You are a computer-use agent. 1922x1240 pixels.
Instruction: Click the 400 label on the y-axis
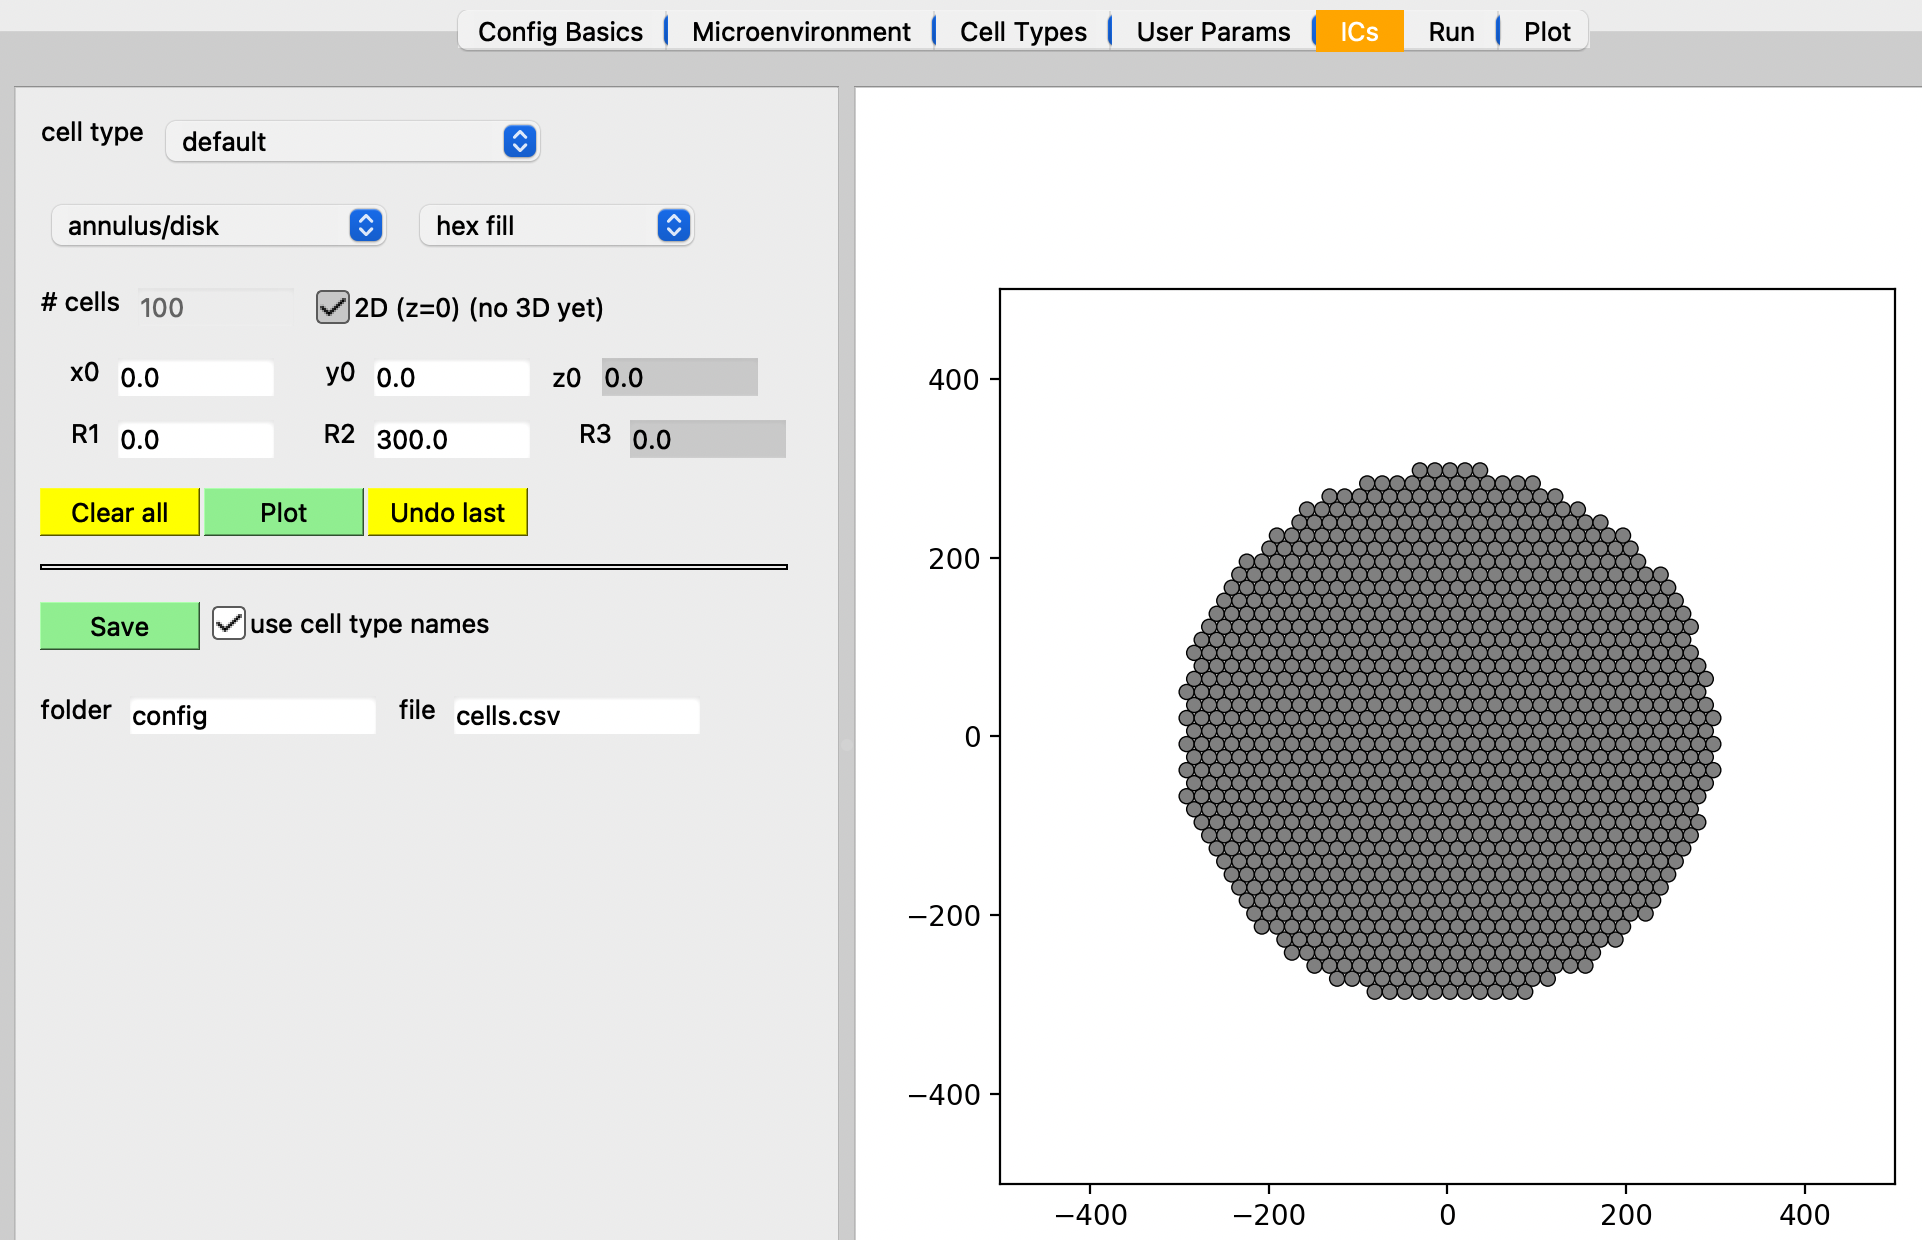(953, 380)
